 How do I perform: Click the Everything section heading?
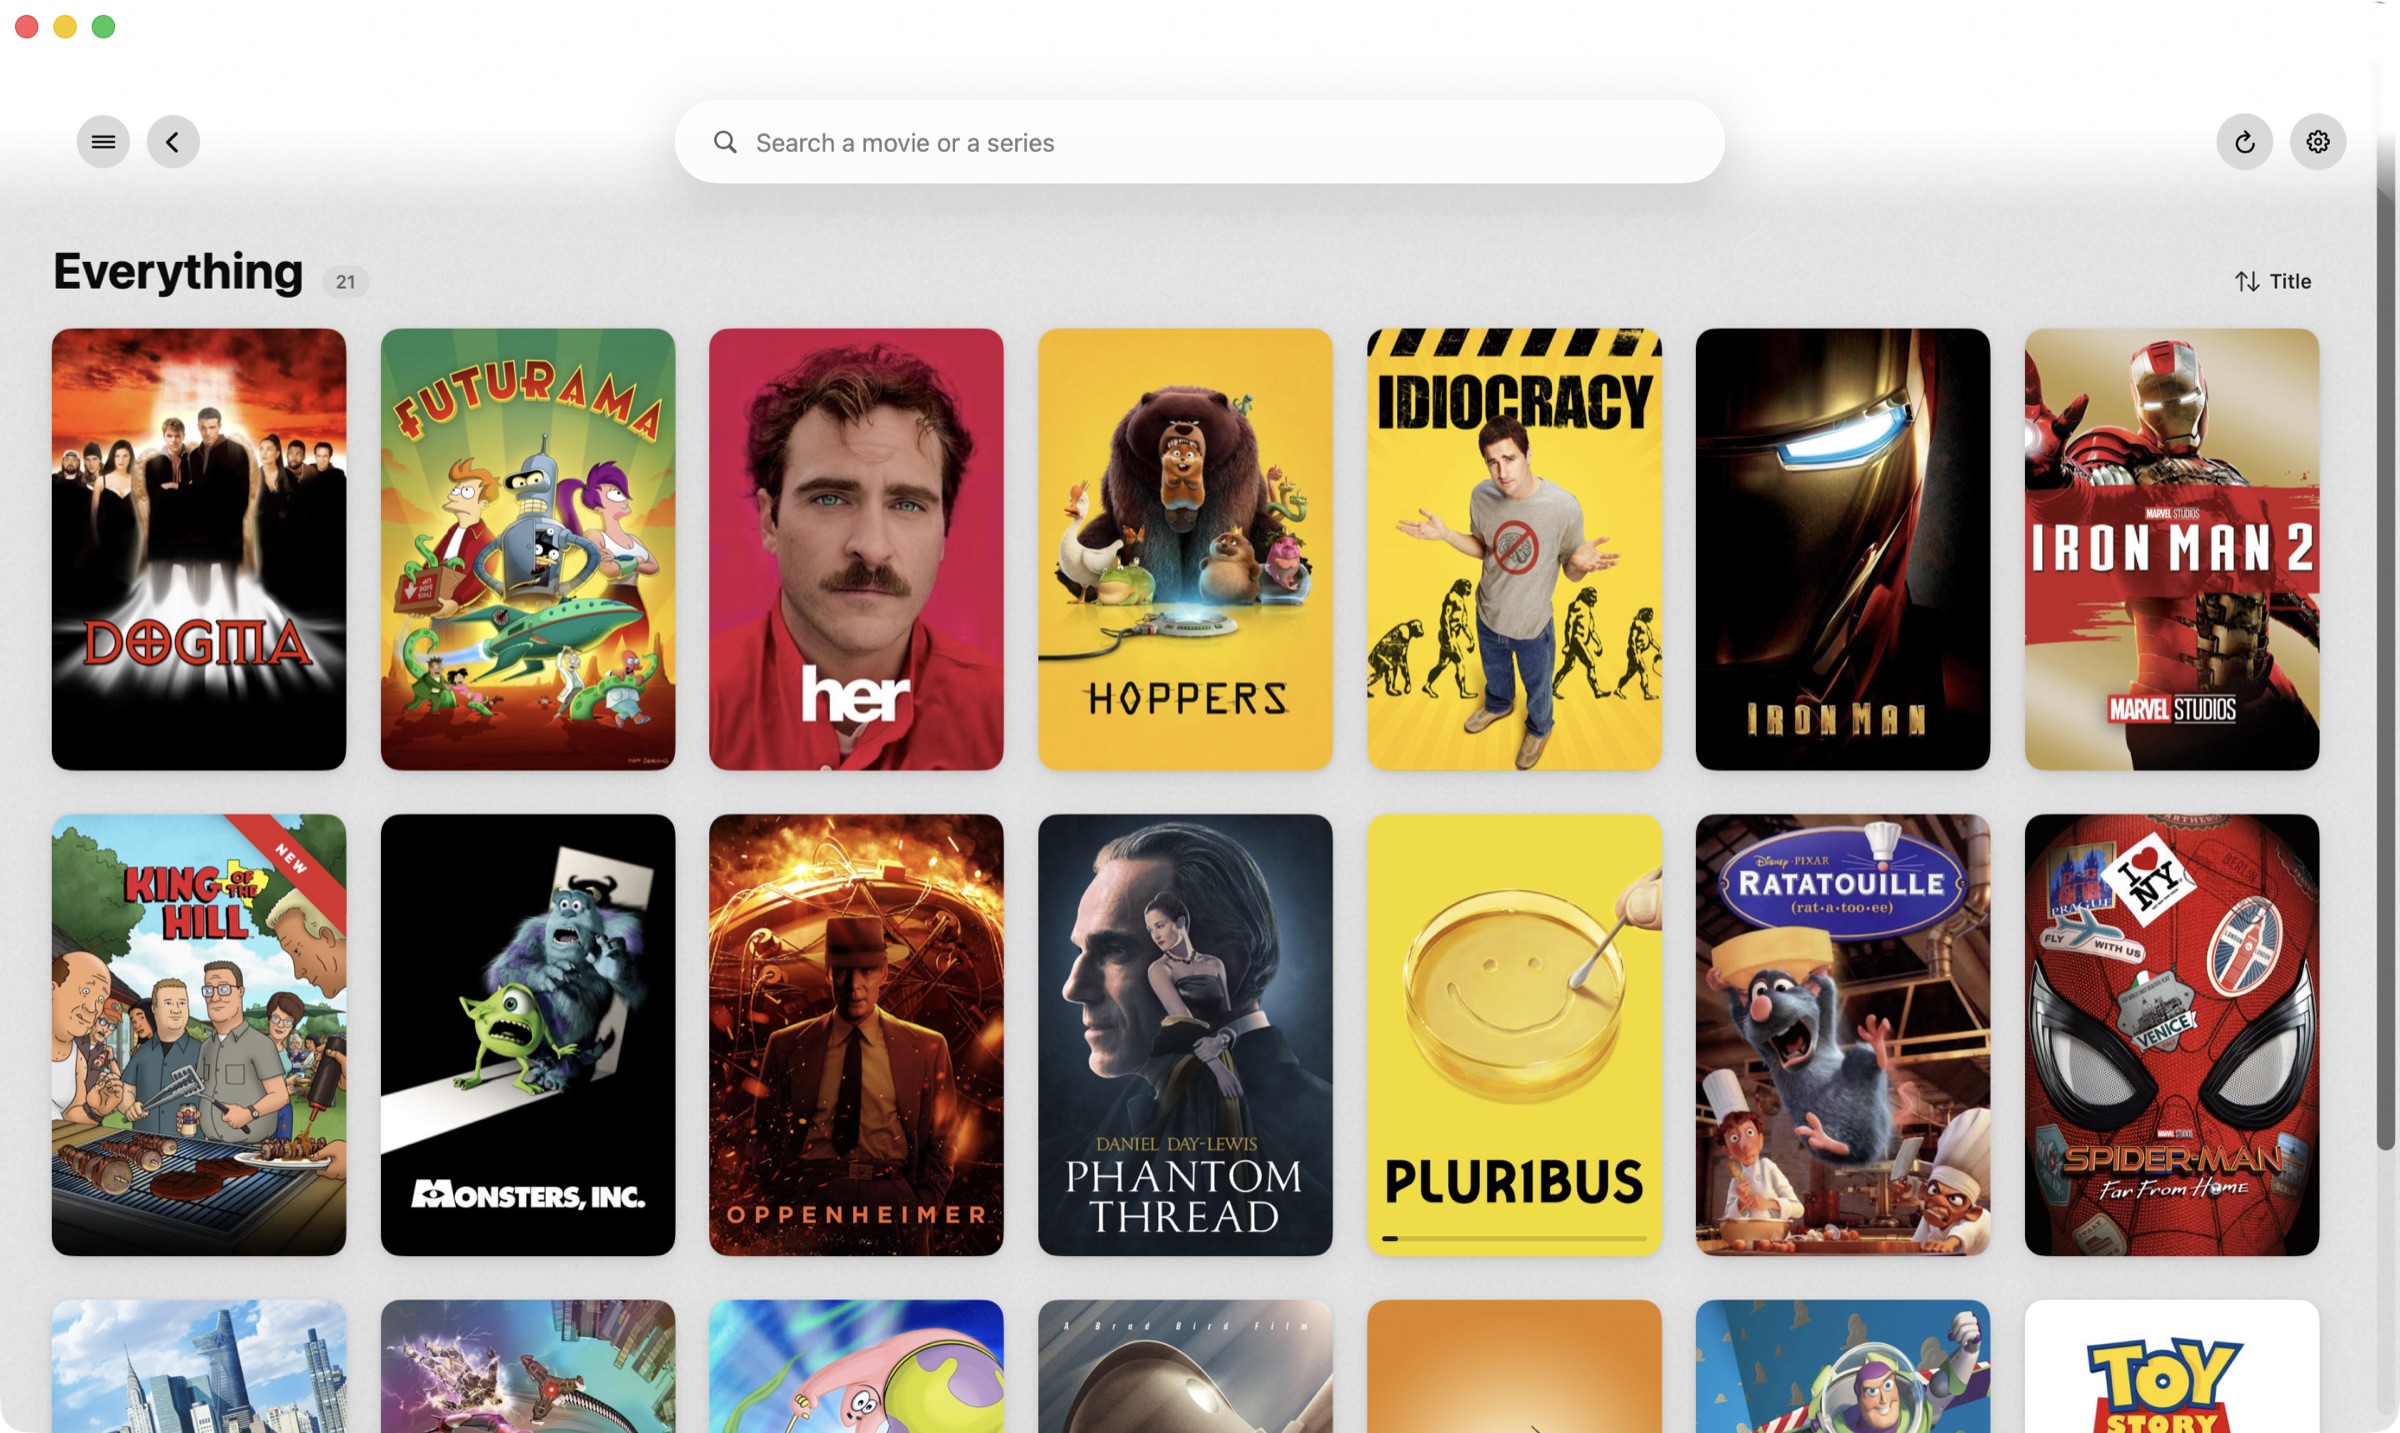point(178,272)
